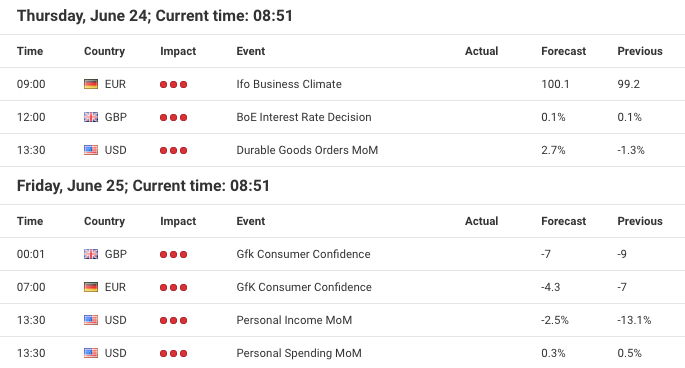The height and width of the screenshot is (368, 685).
Task: Click the Previous column header under Thursday
Action: click(640, 51)
